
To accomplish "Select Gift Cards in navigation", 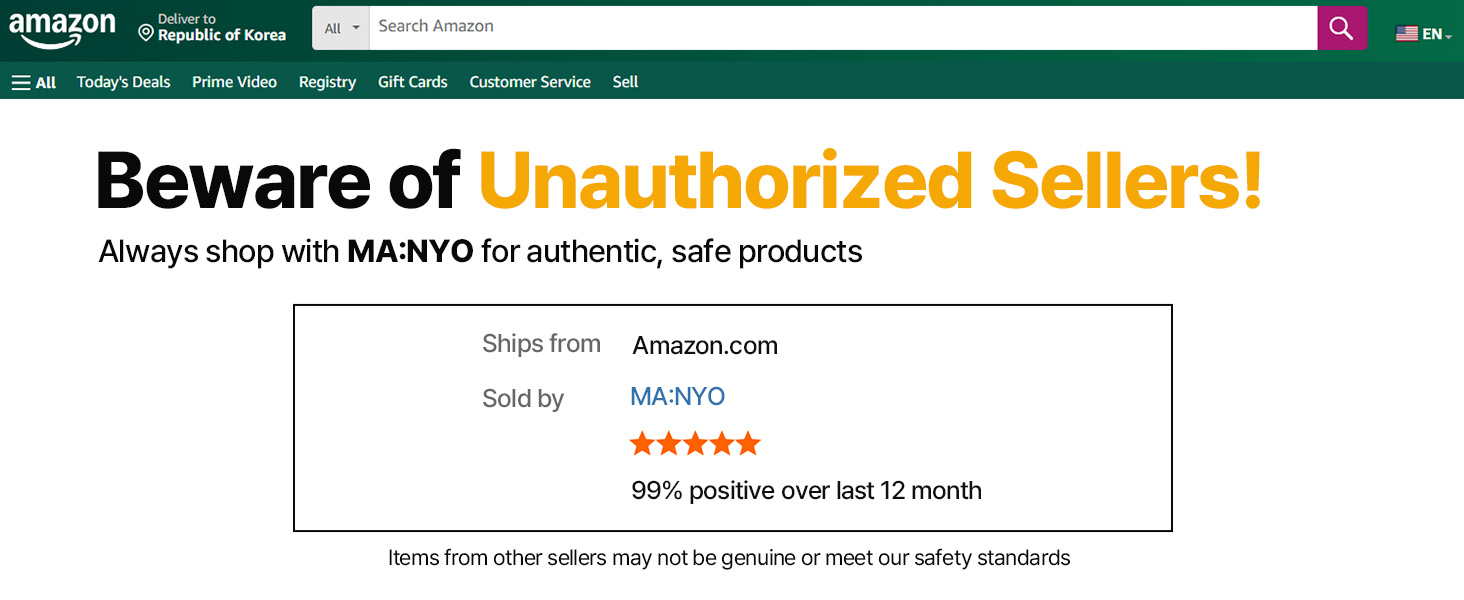I will pos(413,82).
